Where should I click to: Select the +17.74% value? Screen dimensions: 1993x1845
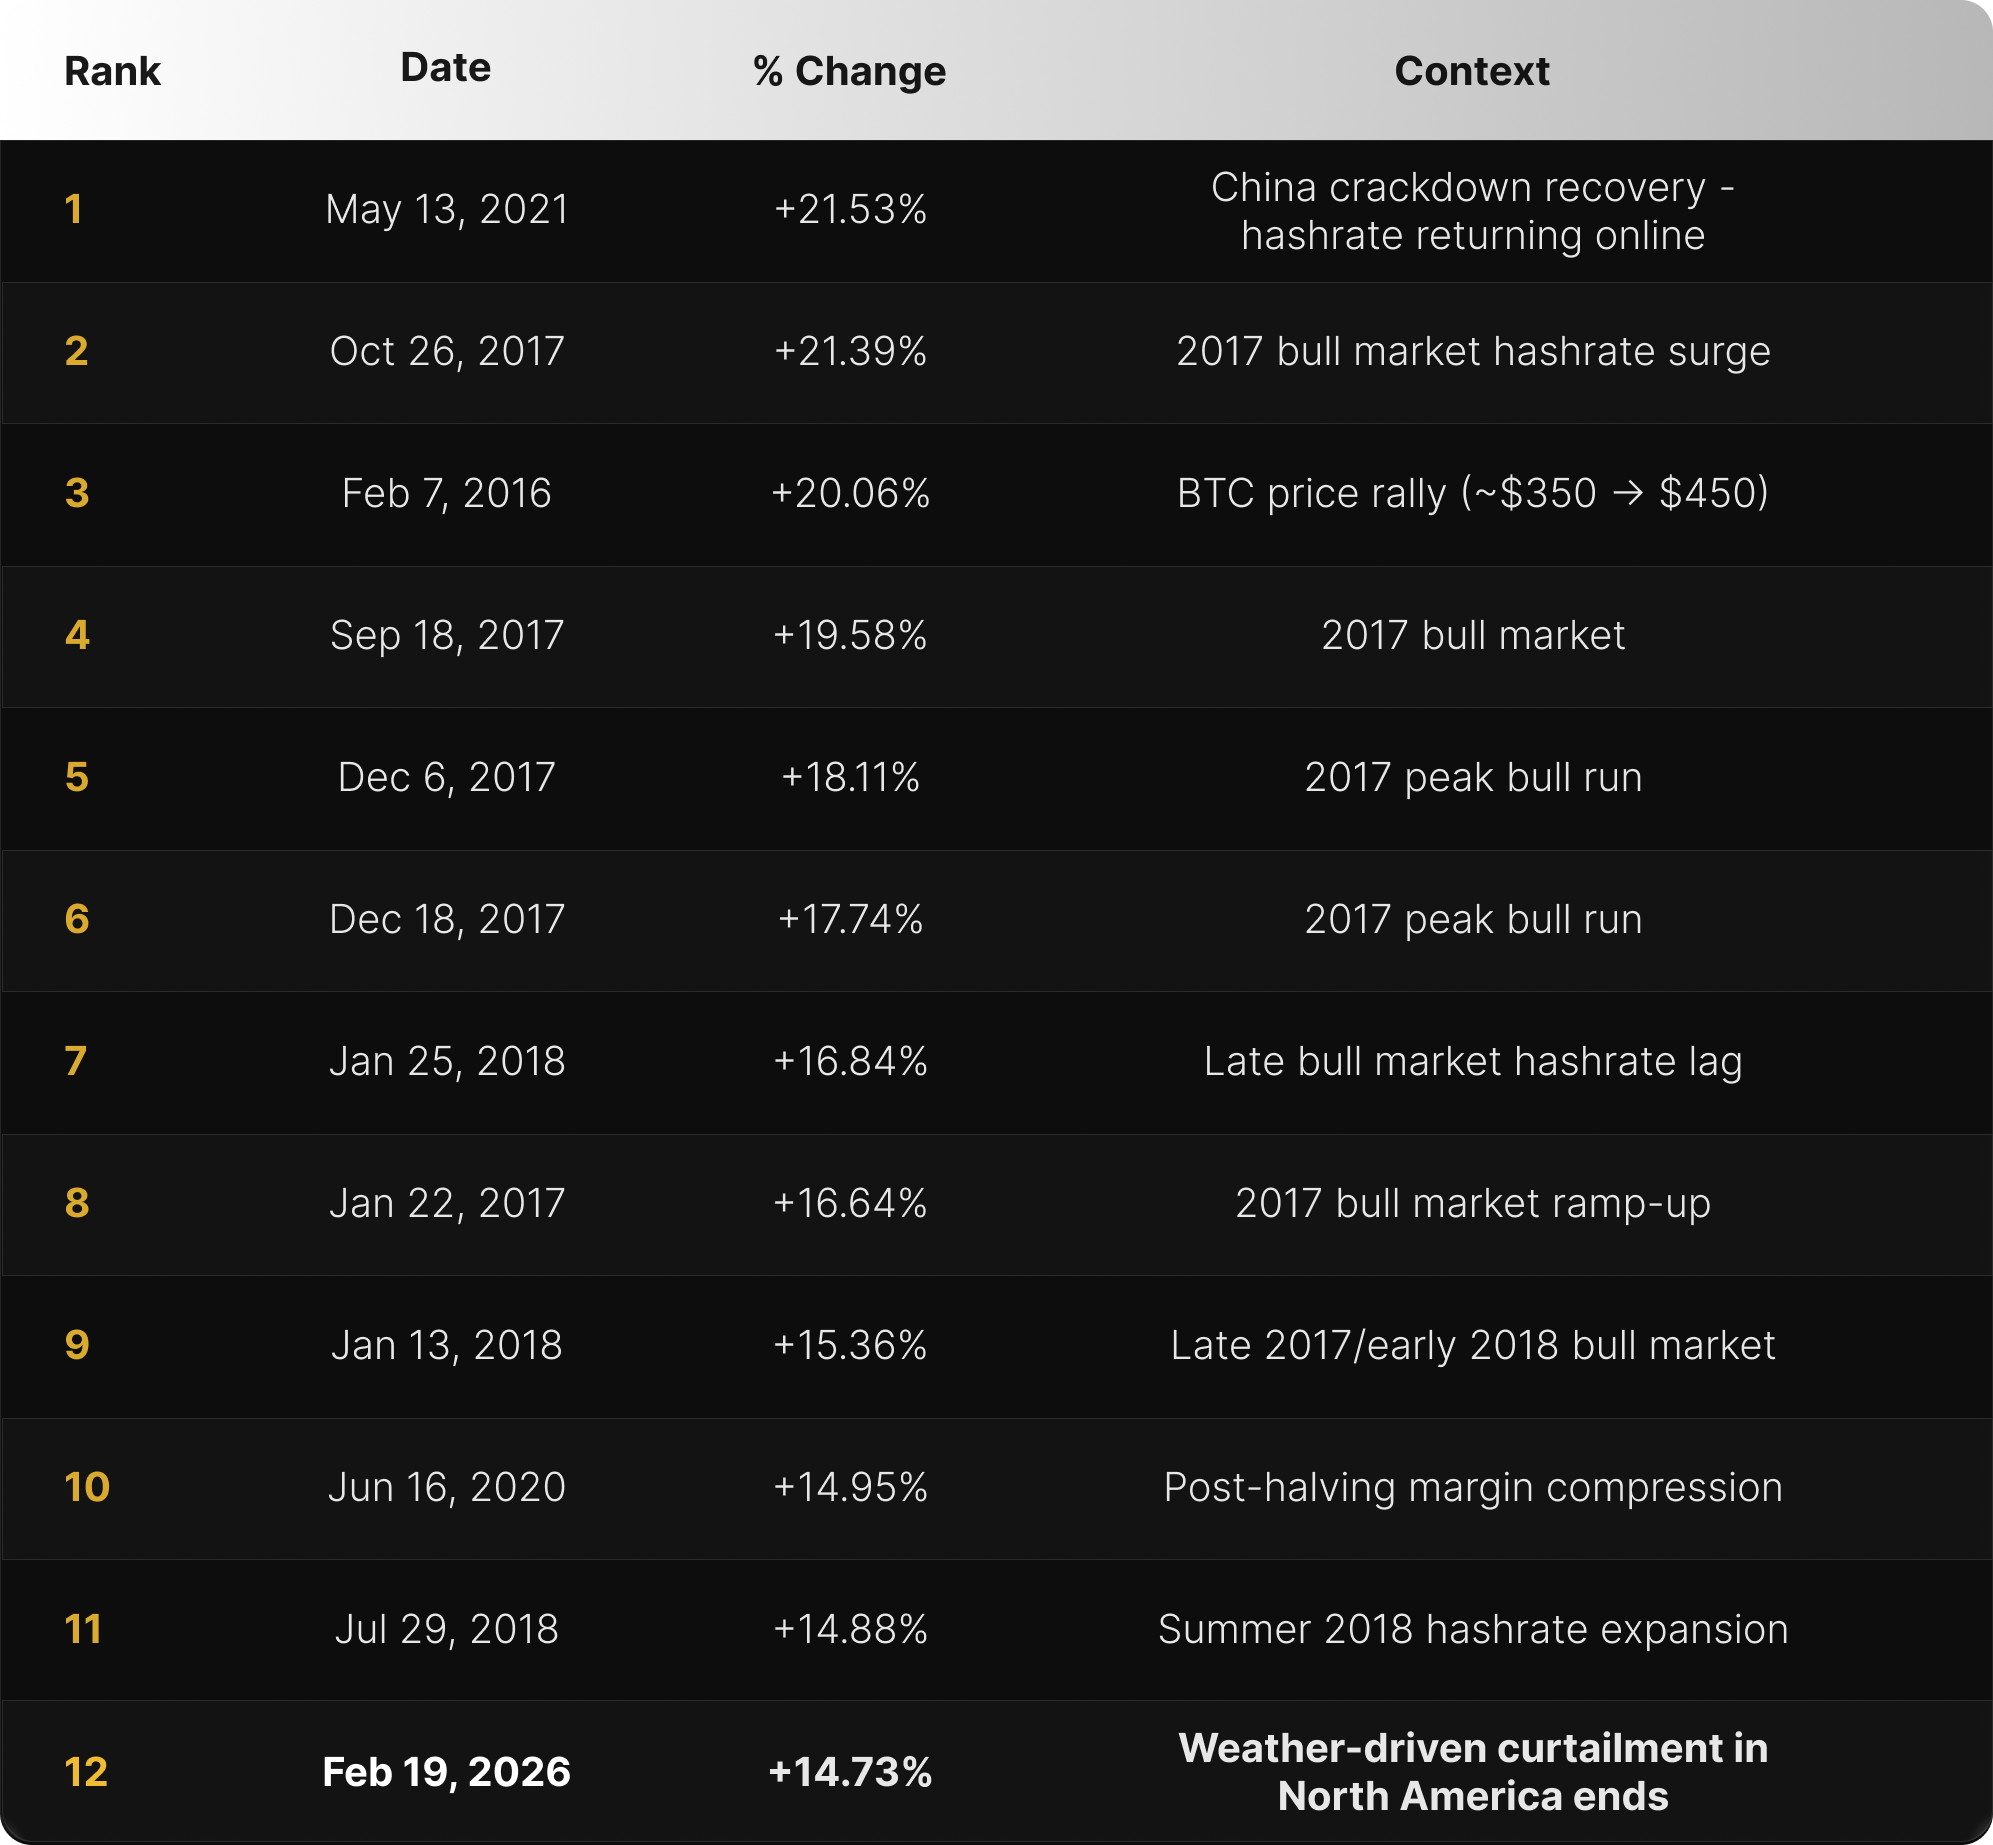point(850,919)
